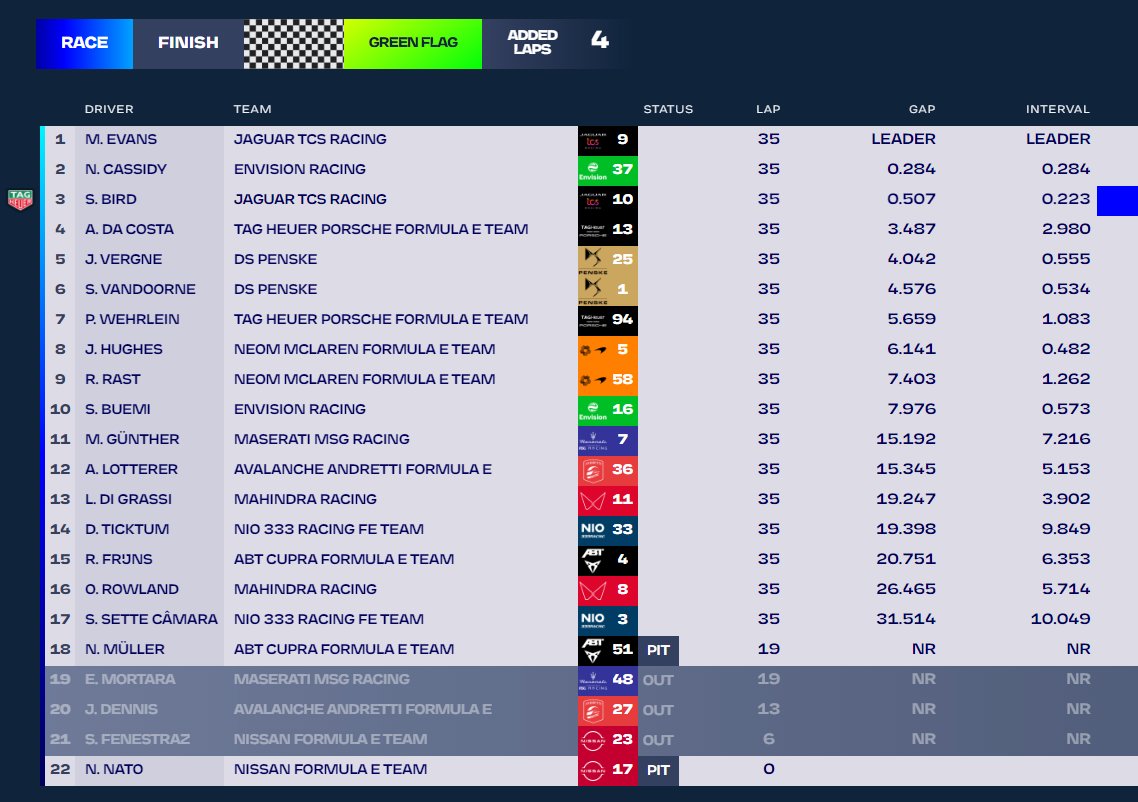This screenshot has height=802, width=1138.
Task: Select driver M. Evans
Action: point(120,139)
